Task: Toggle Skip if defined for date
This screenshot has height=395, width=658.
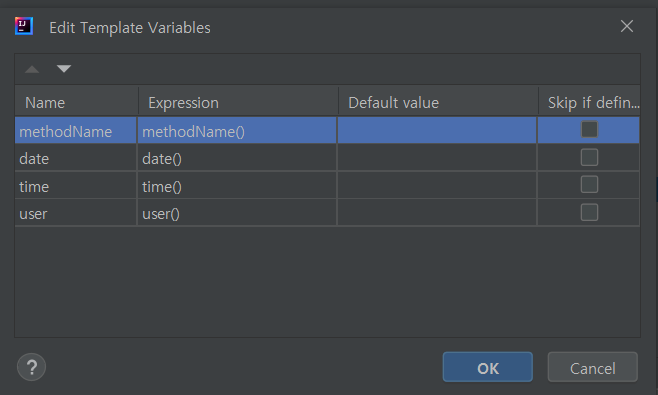Action: point(589,157)
